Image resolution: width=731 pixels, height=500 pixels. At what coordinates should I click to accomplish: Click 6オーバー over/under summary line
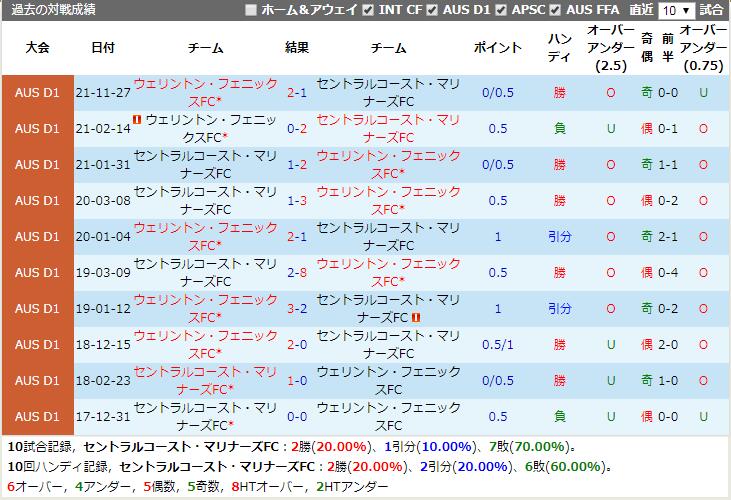tap(197, 487)
